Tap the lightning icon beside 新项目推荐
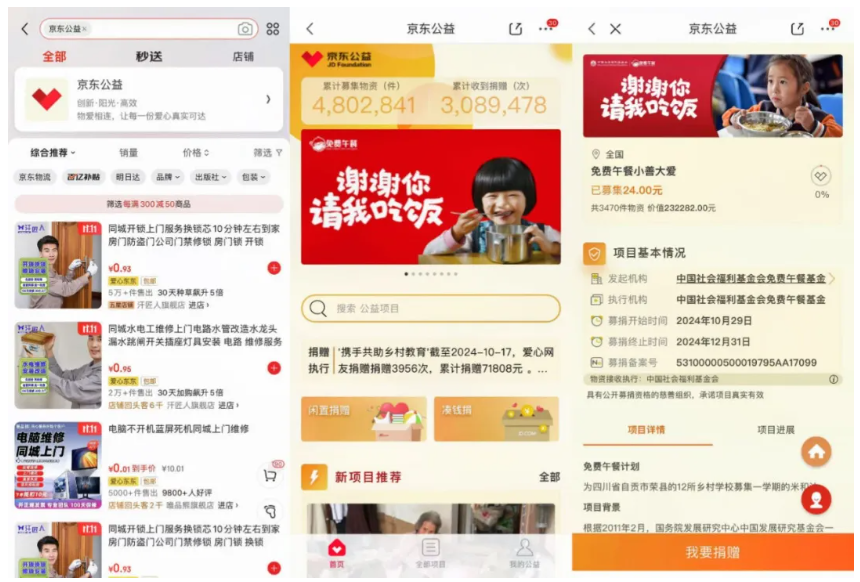This screenshot has width=860, height=582. (314, 477)
